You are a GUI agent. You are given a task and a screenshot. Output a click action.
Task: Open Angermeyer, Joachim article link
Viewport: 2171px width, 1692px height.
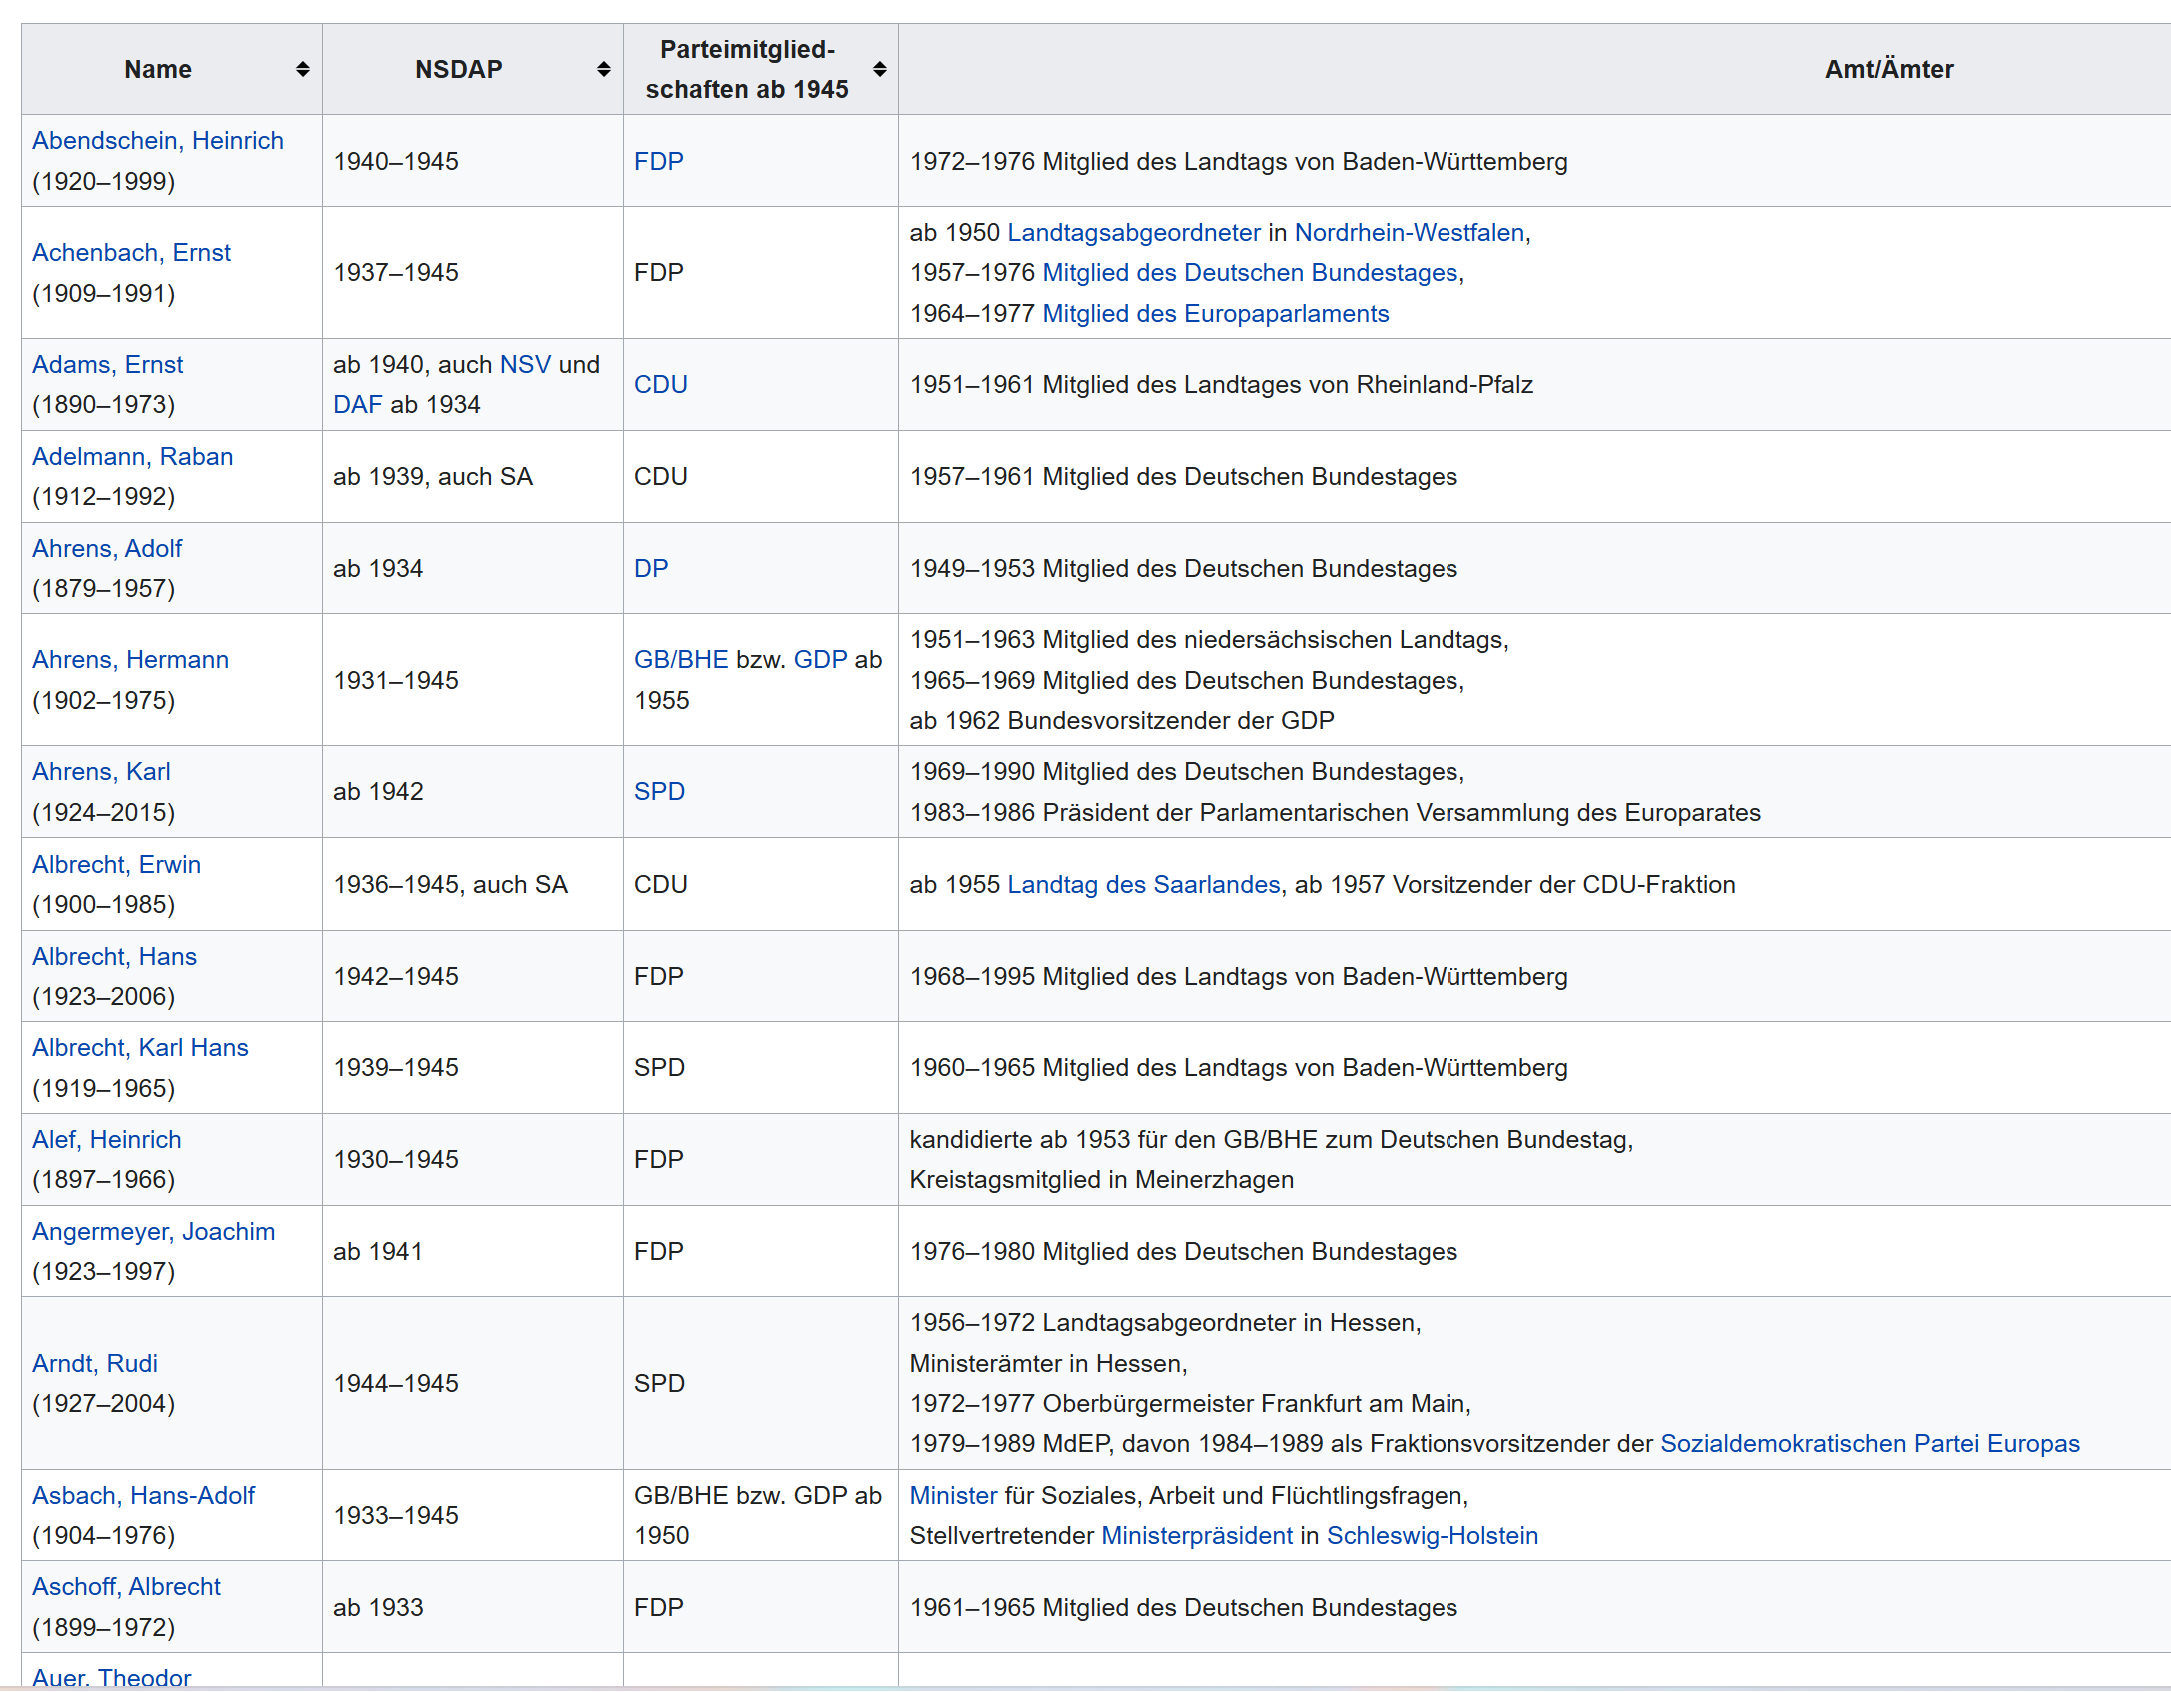click(x=153, y=1232)
